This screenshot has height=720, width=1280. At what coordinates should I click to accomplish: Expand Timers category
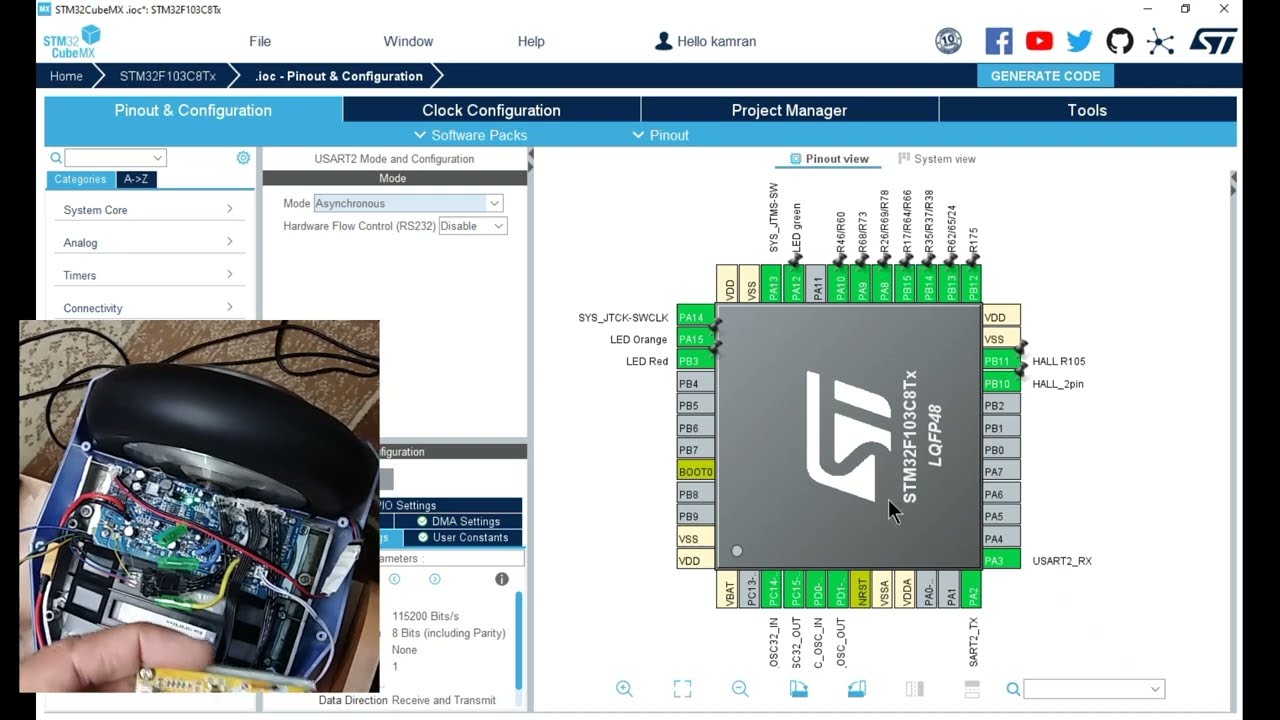[148, 275]
